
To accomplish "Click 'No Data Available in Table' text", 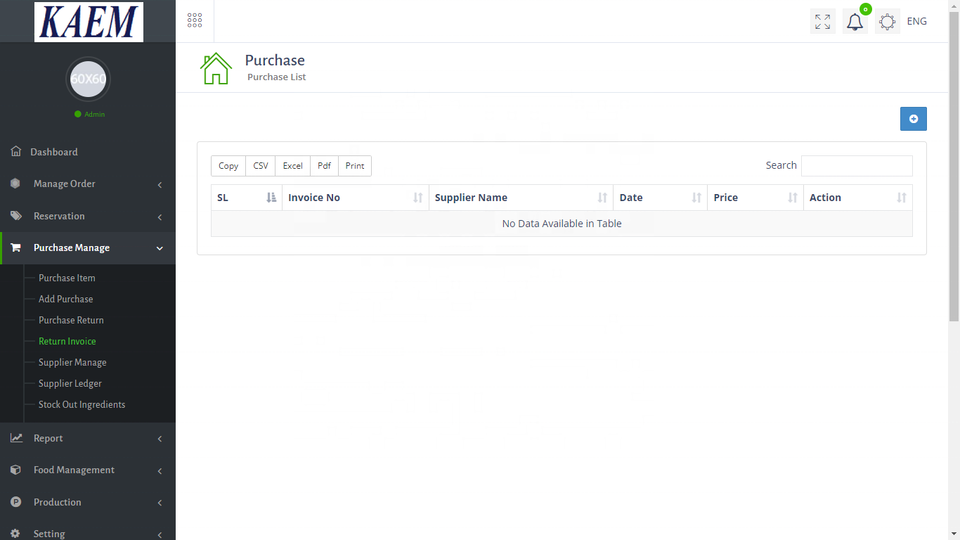I will [x=561, y=223].
